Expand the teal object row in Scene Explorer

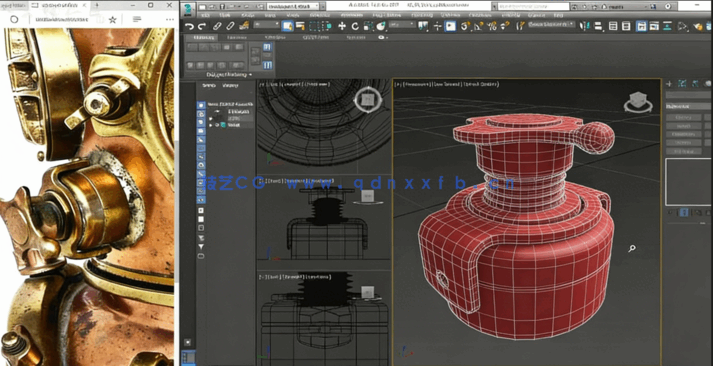(x=210, y=125)
